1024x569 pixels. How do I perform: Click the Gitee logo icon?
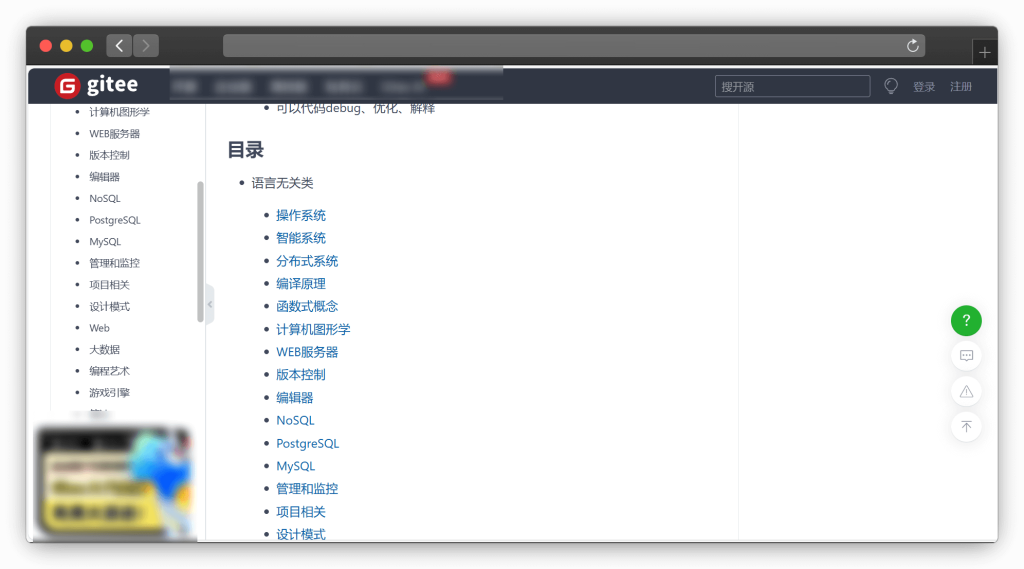67,86
